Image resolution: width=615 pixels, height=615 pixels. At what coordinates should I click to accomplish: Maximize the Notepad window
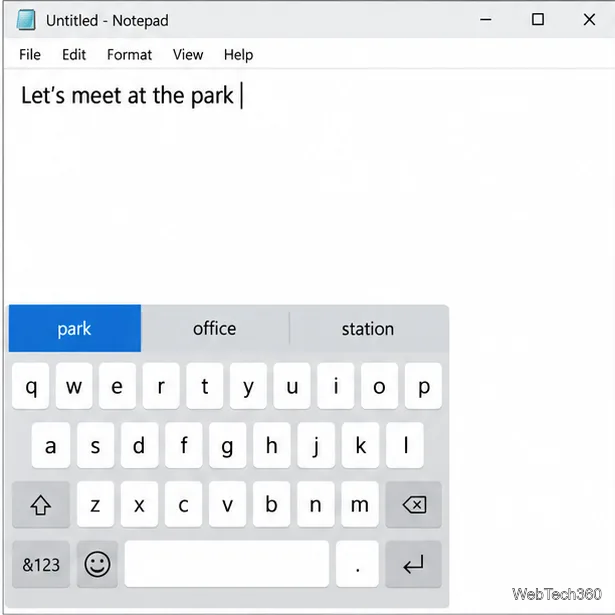pyautogui.click(x=538, y=19)
